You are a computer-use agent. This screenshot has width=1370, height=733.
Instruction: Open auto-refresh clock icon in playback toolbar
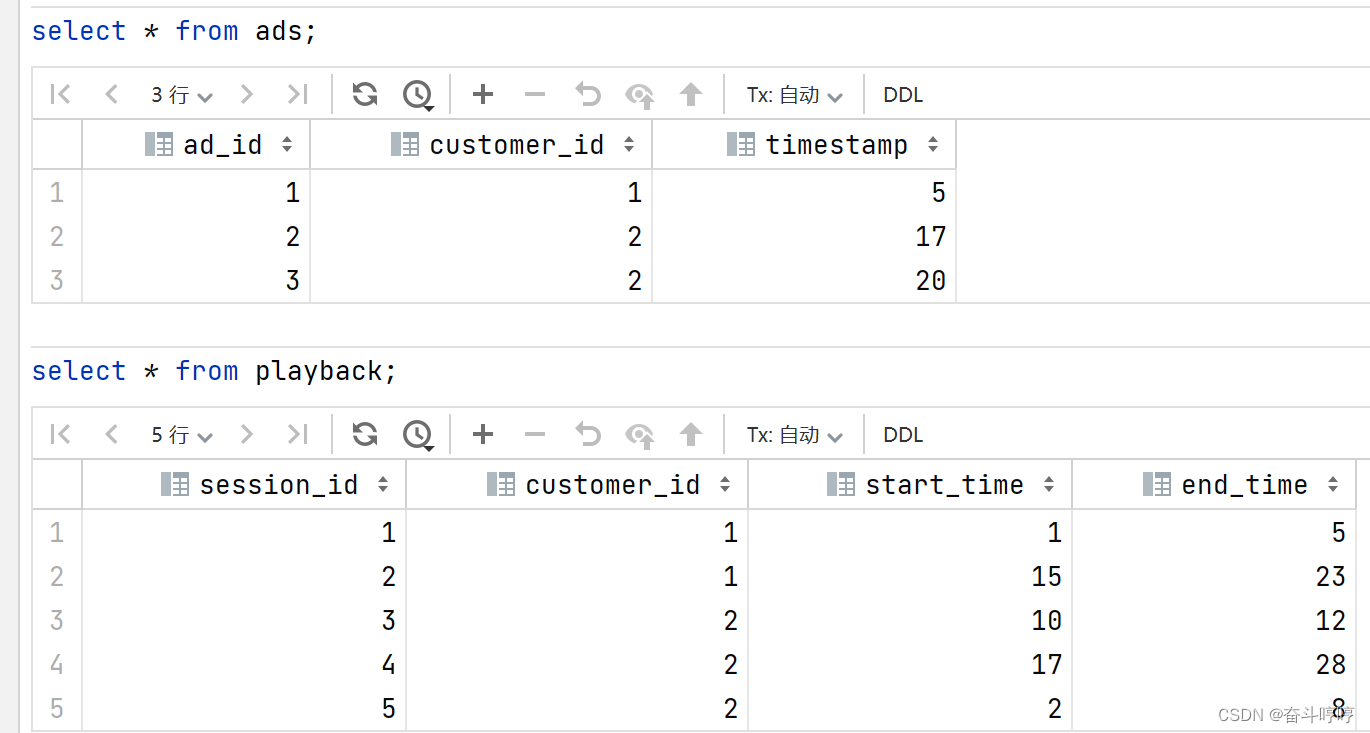coord(417,435)
